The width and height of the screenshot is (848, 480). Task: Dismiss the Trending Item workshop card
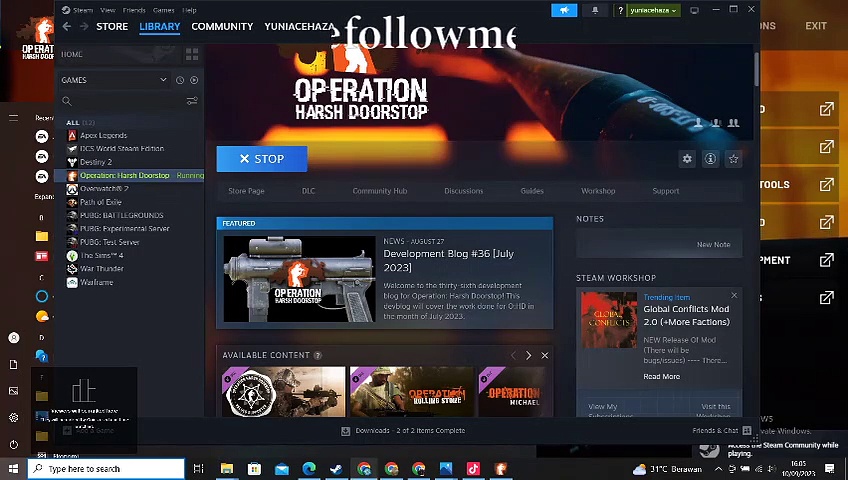point(734,295)
